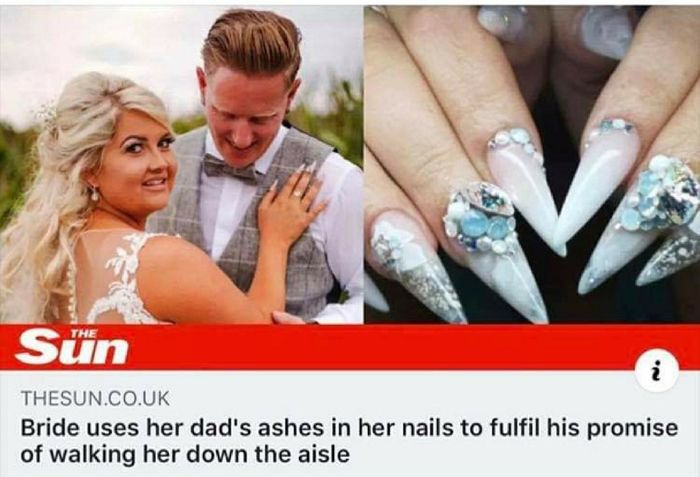Click the info "i" icon on the link preview
The image size is (700, 477).
[x=656, y=371]
